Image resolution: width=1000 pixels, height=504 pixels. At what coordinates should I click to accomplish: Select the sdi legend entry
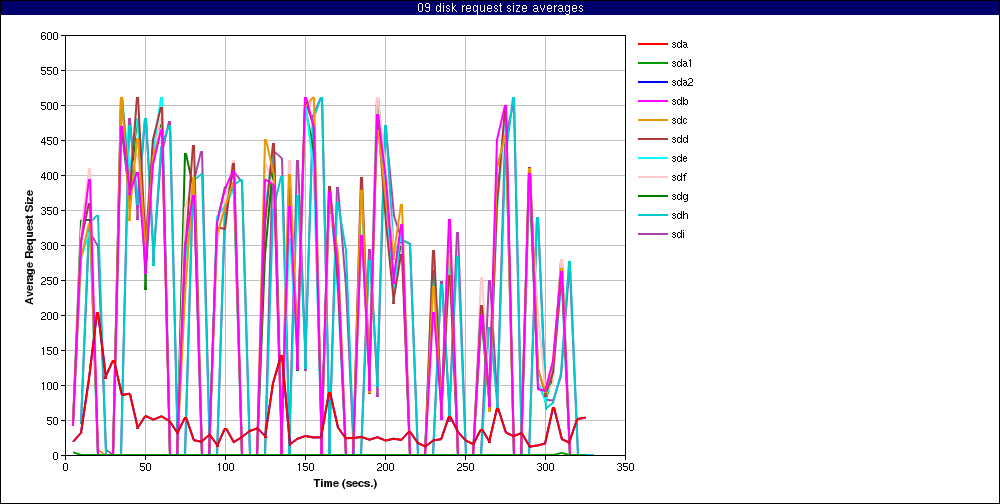coord(663,234)
